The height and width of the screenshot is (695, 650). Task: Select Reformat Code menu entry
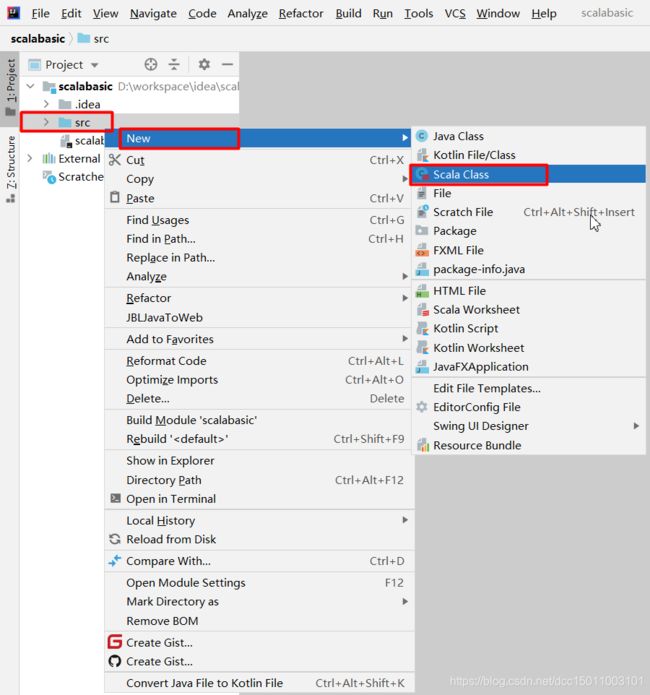coord(259,361)
